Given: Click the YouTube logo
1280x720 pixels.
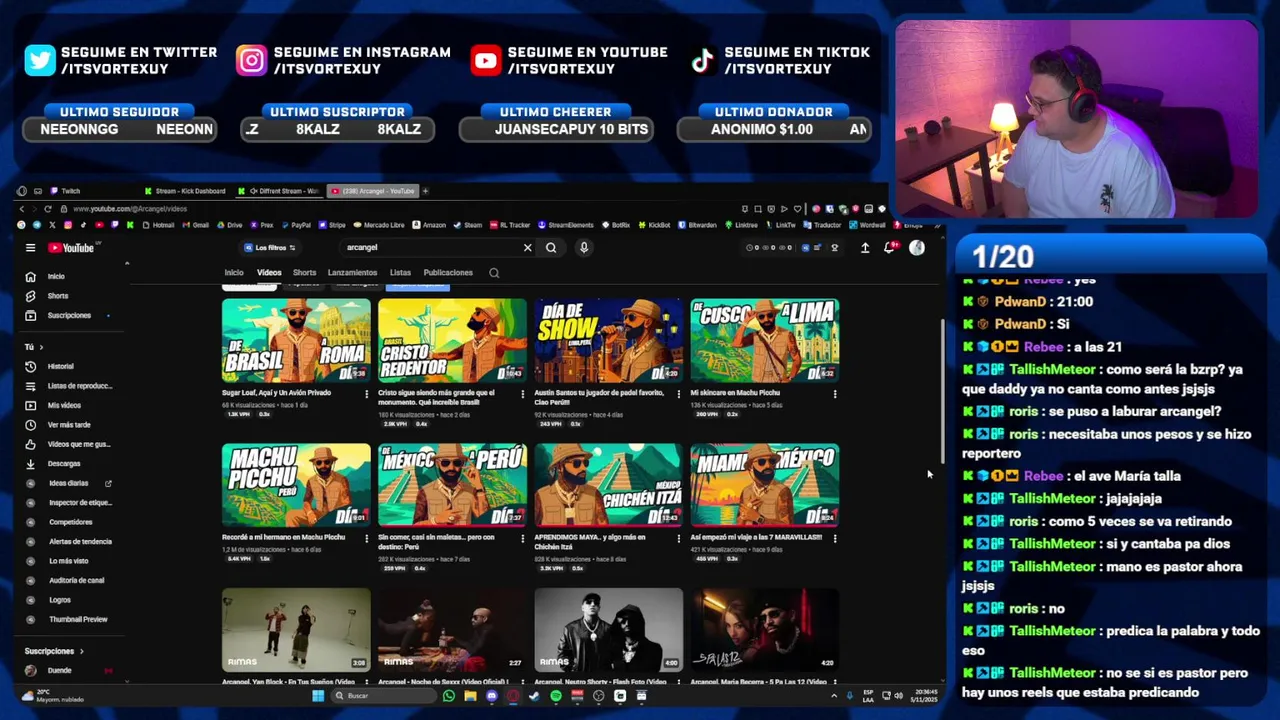Looking at the screenshot, I should coord(71,248).
